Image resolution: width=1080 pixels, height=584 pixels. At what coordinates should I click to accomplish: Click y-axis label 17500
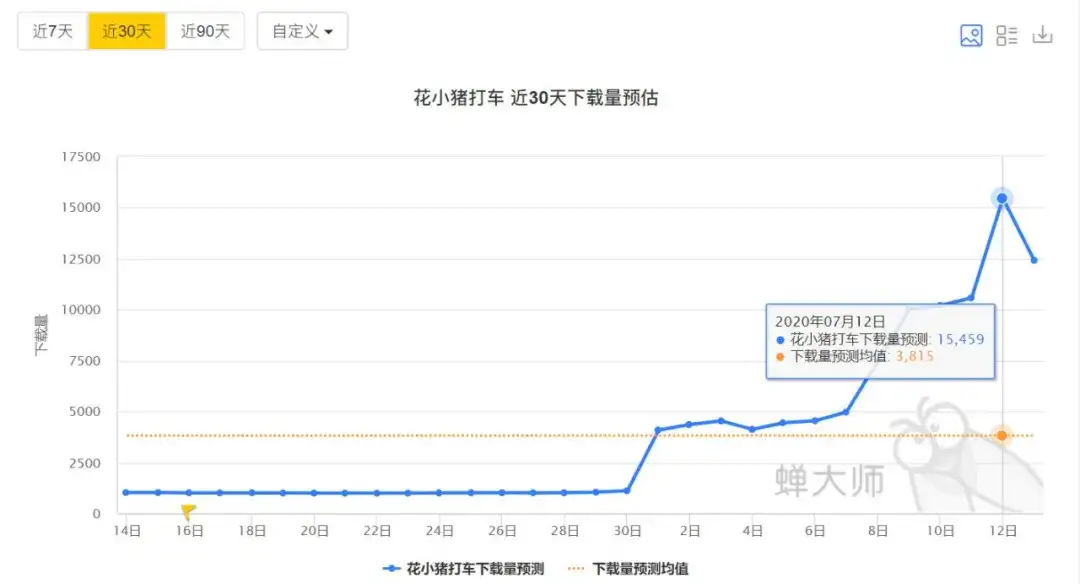point(81,157)
